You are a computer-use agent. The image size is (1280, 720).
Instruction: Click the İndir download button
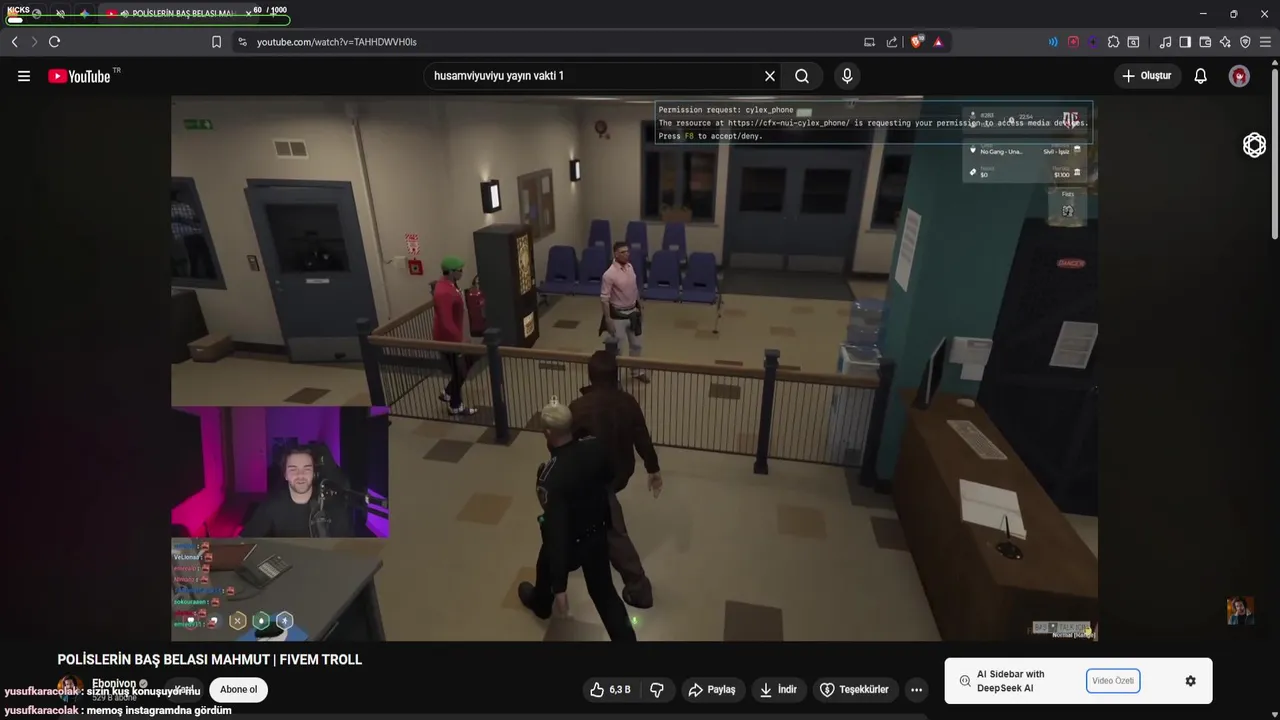coord(778,689)
